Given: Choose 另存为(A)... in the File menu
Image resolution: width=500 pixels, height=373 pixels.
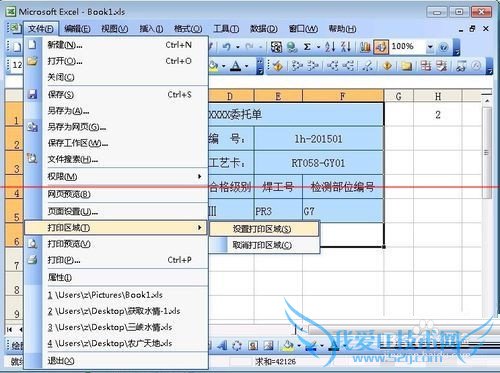Looking at the screenshot, I should tap(116, 111).
